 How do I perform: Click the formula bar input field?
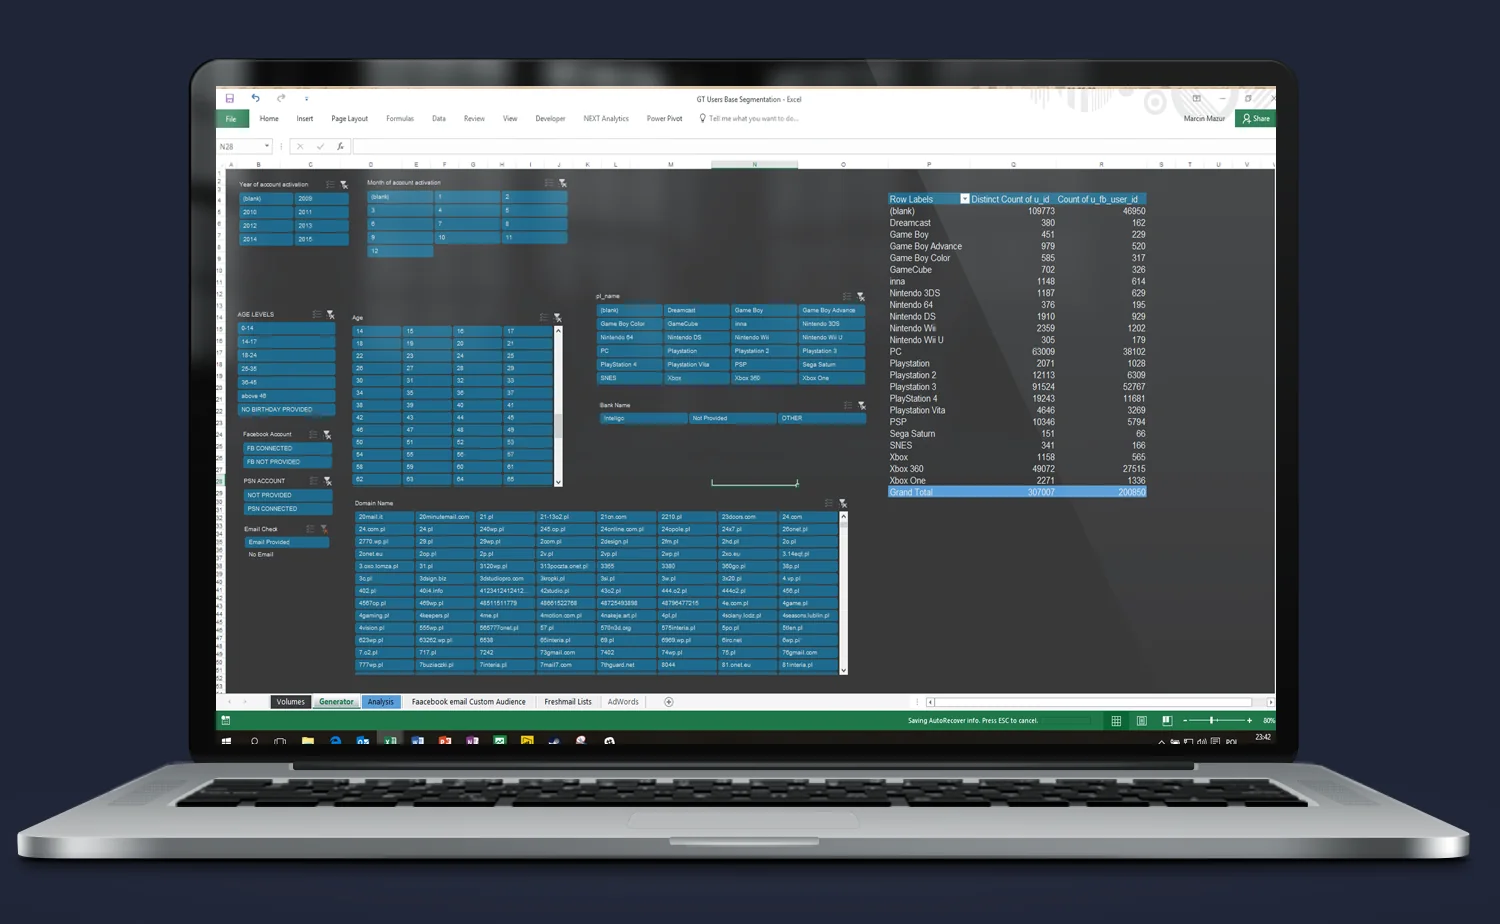pos(813,146)
